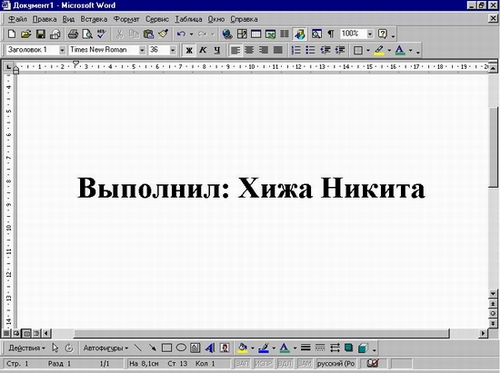Open Office Assistant help icon

382,34
